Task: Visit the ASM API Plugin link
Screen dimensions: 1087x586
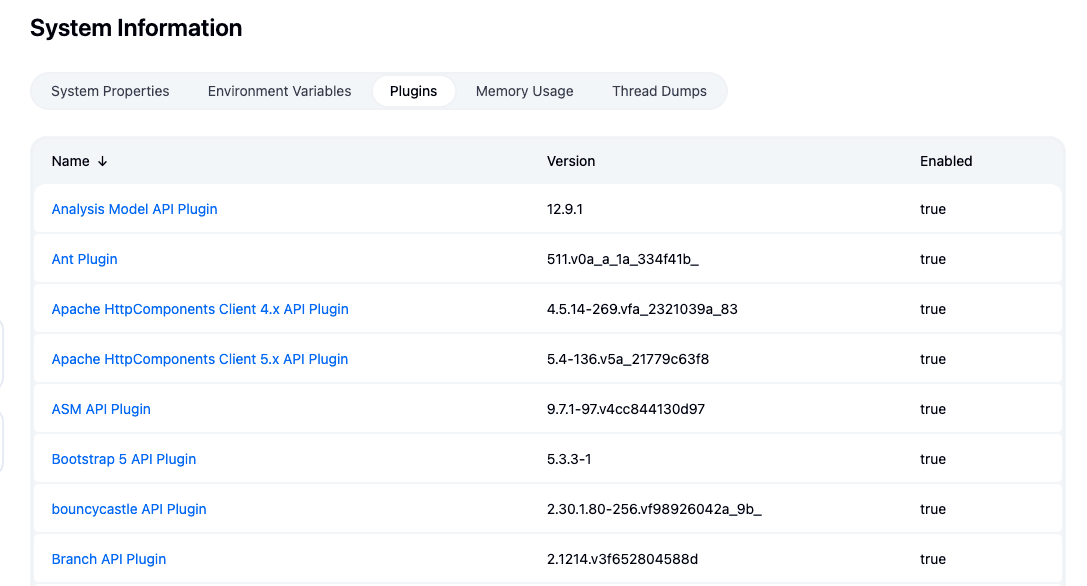Action: coord(101,409)
